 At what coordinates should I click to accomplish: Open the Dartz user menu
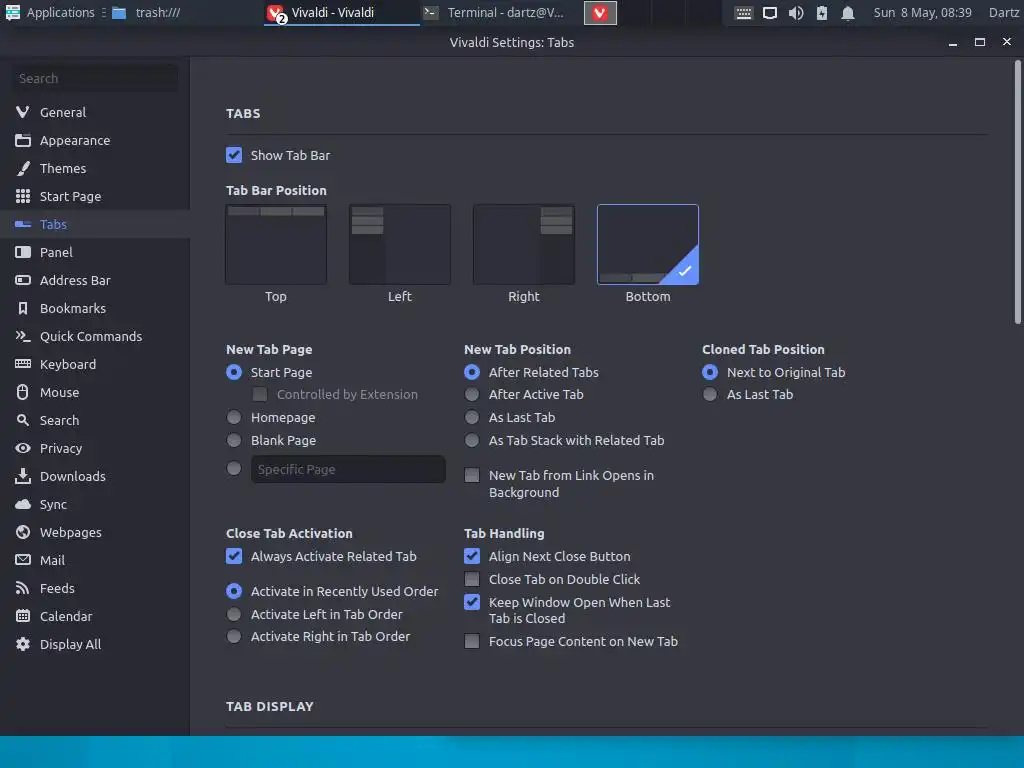(x=1004, y=12)
